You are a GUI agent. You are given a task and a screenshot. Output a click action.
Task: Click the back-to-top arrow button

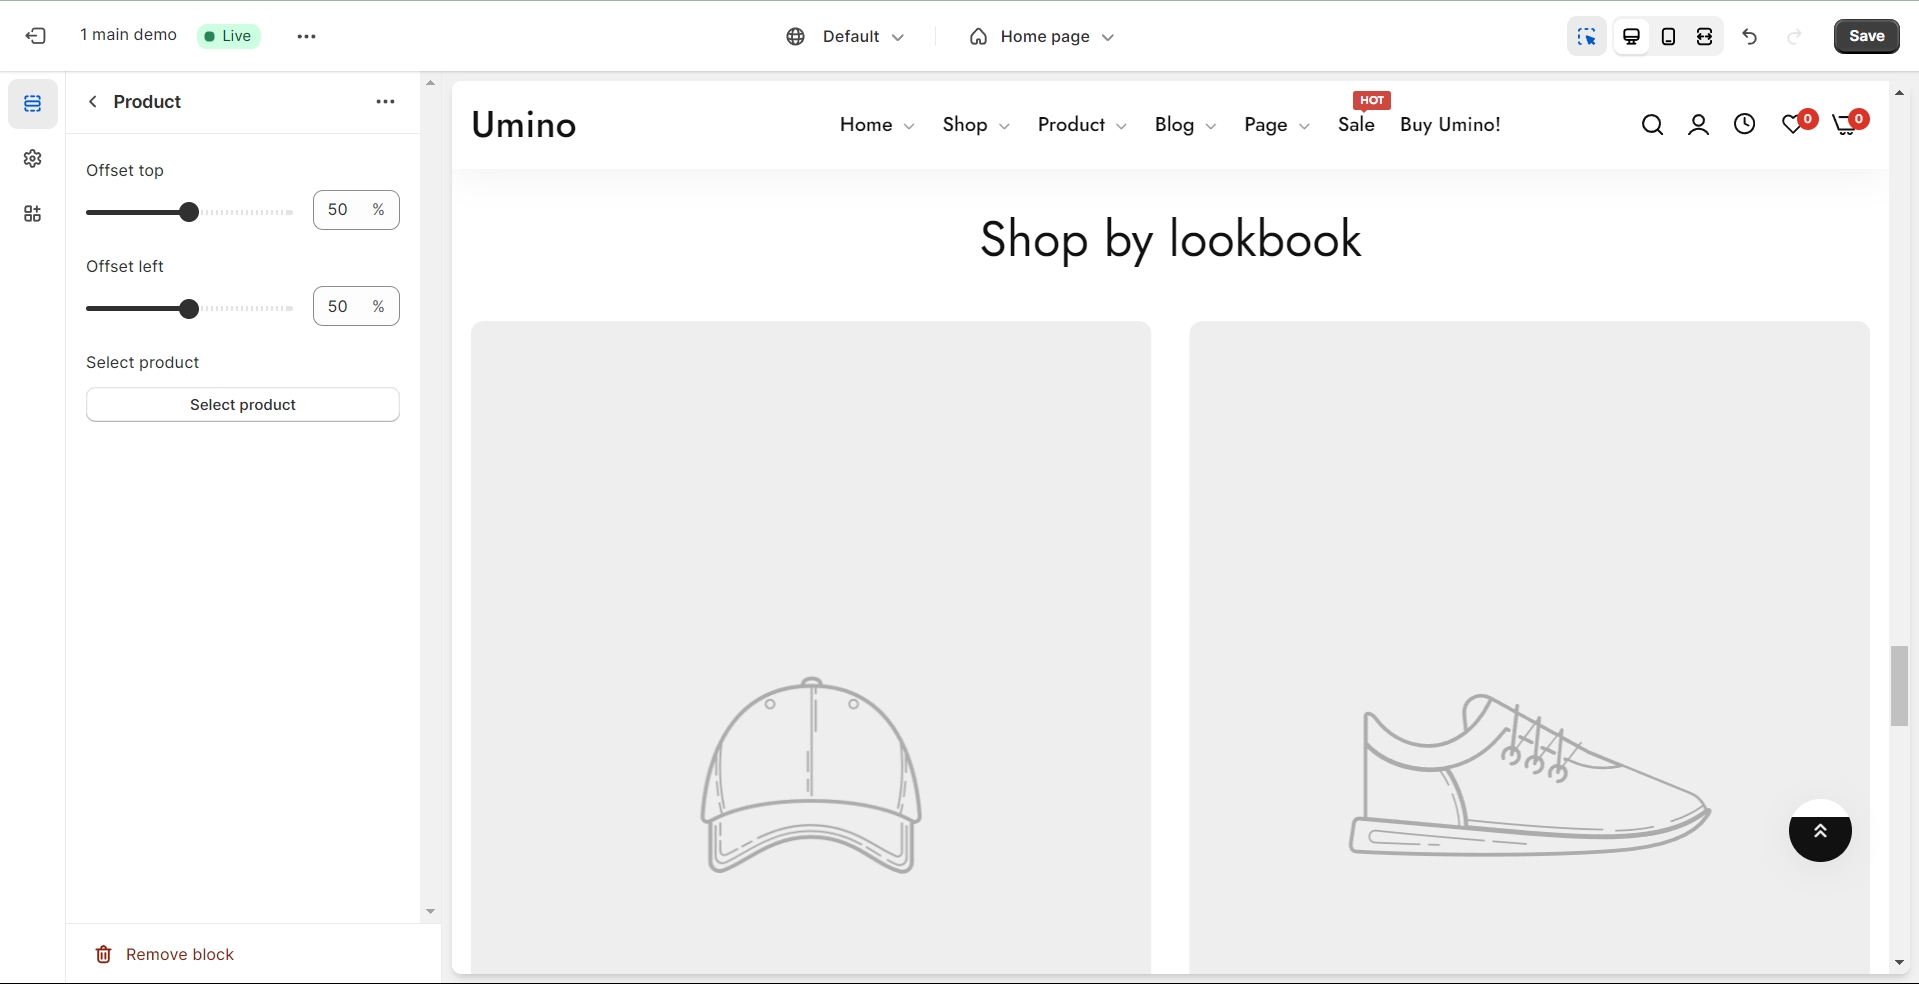[1820, 831]
